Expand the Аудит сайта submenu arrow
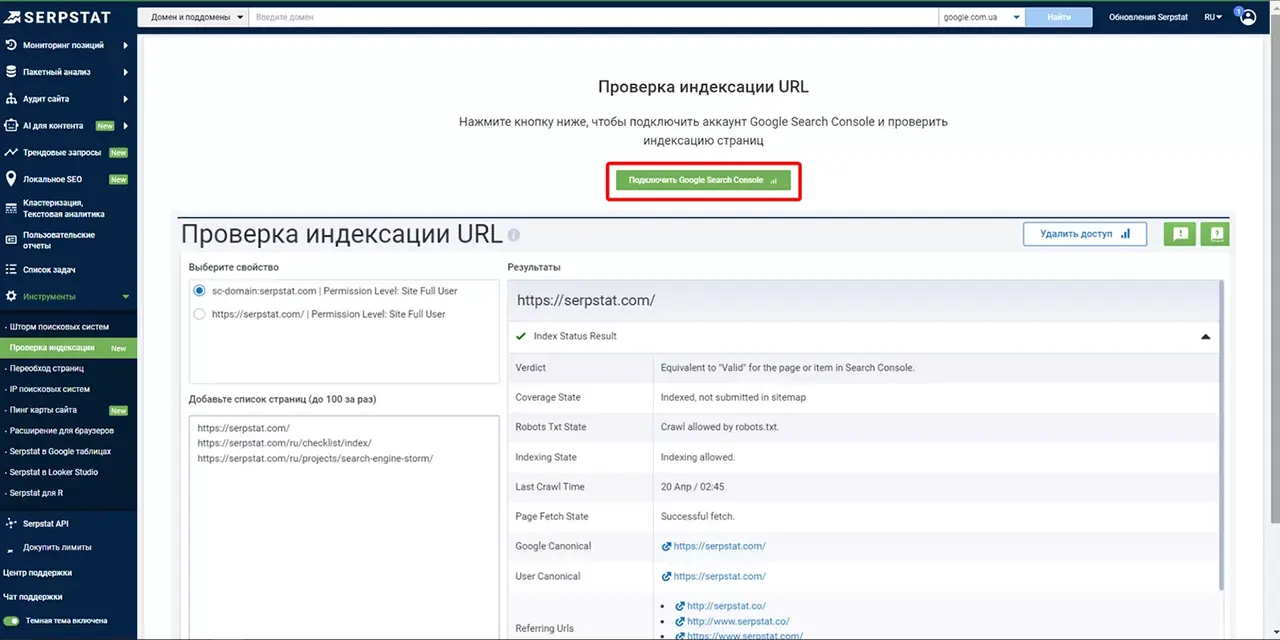 tap(126, 99)
